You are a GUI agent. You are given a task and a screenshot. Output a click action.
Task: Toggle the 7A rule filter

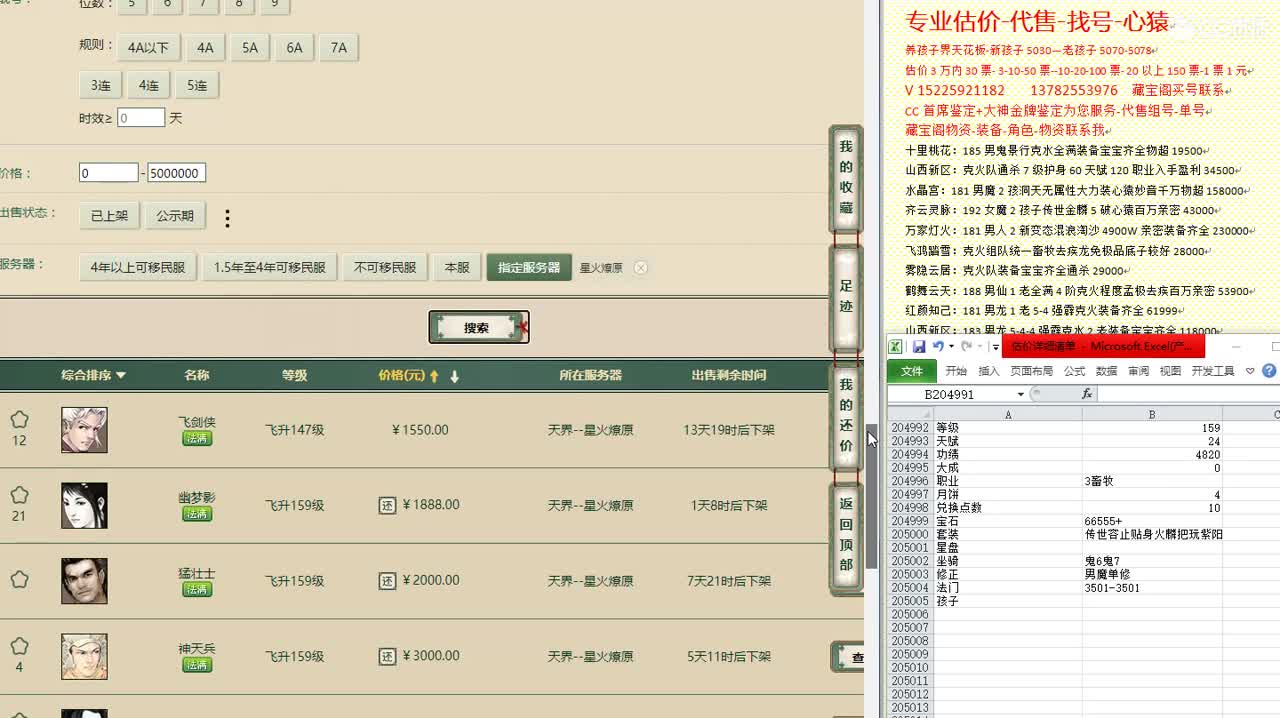click(339, 47)
